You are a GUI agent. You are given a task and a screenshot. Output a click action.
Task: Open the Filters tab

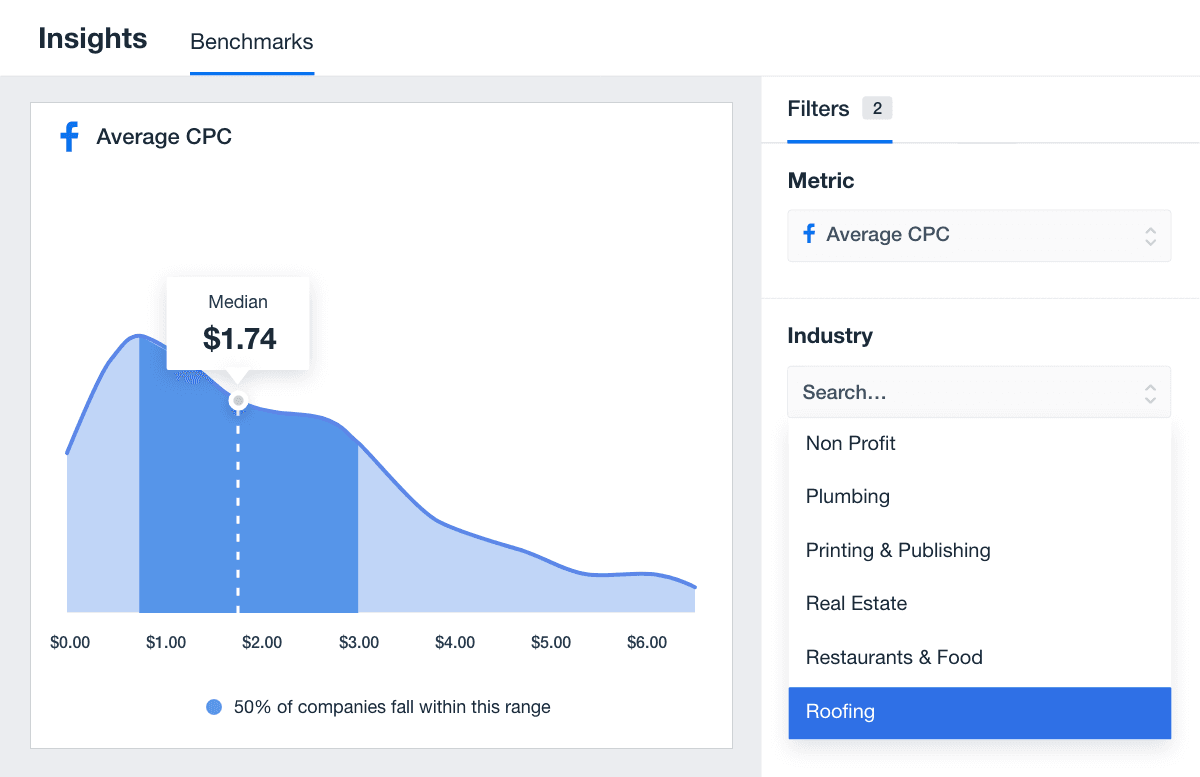[x=818, y=109]
